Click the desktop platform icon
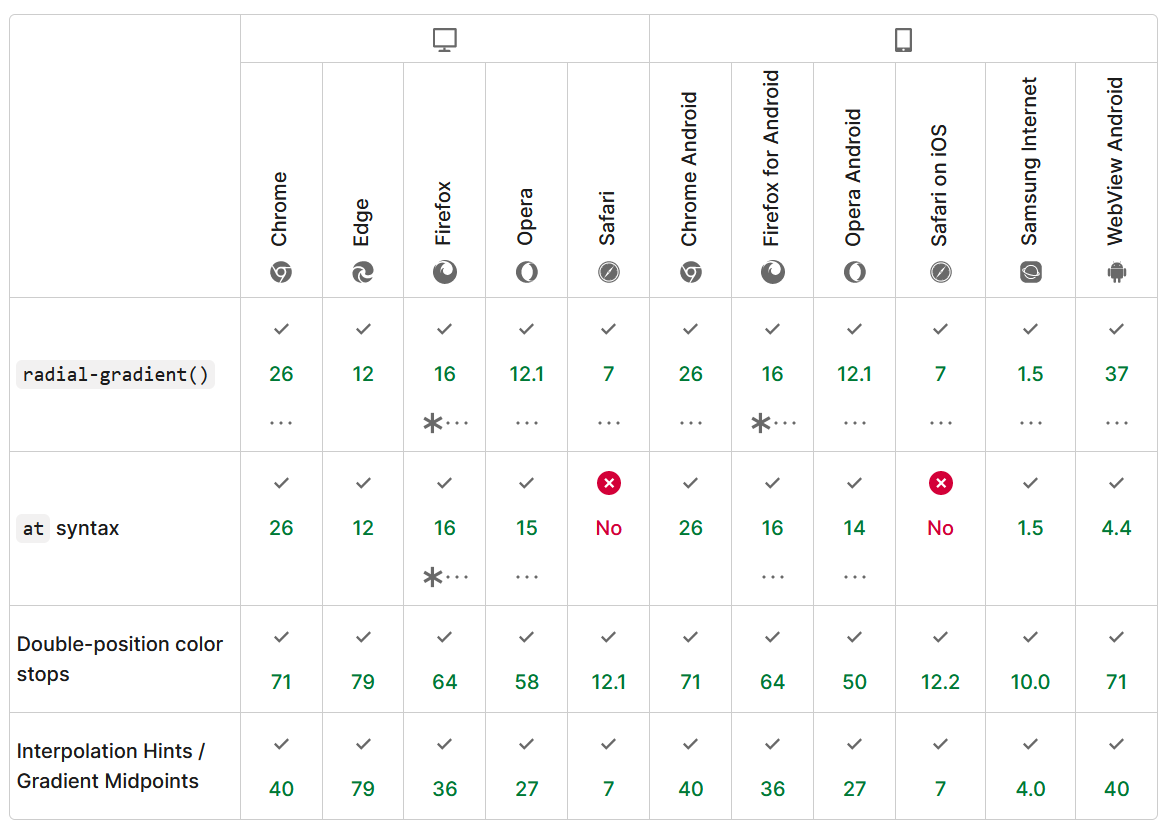The width and height of the screenshot is (1167, 829). [444, 40]
